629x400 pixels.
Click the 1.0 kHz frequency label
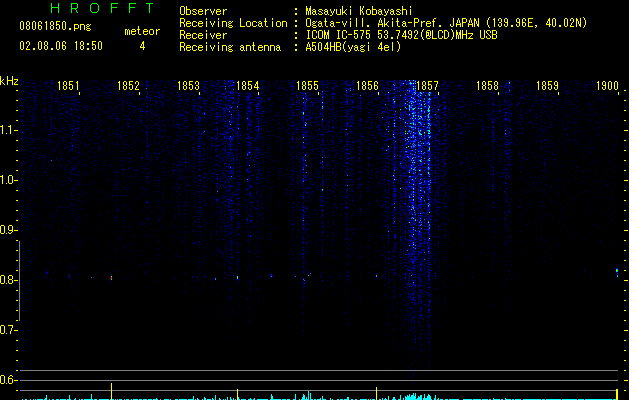tap(8, 180)
